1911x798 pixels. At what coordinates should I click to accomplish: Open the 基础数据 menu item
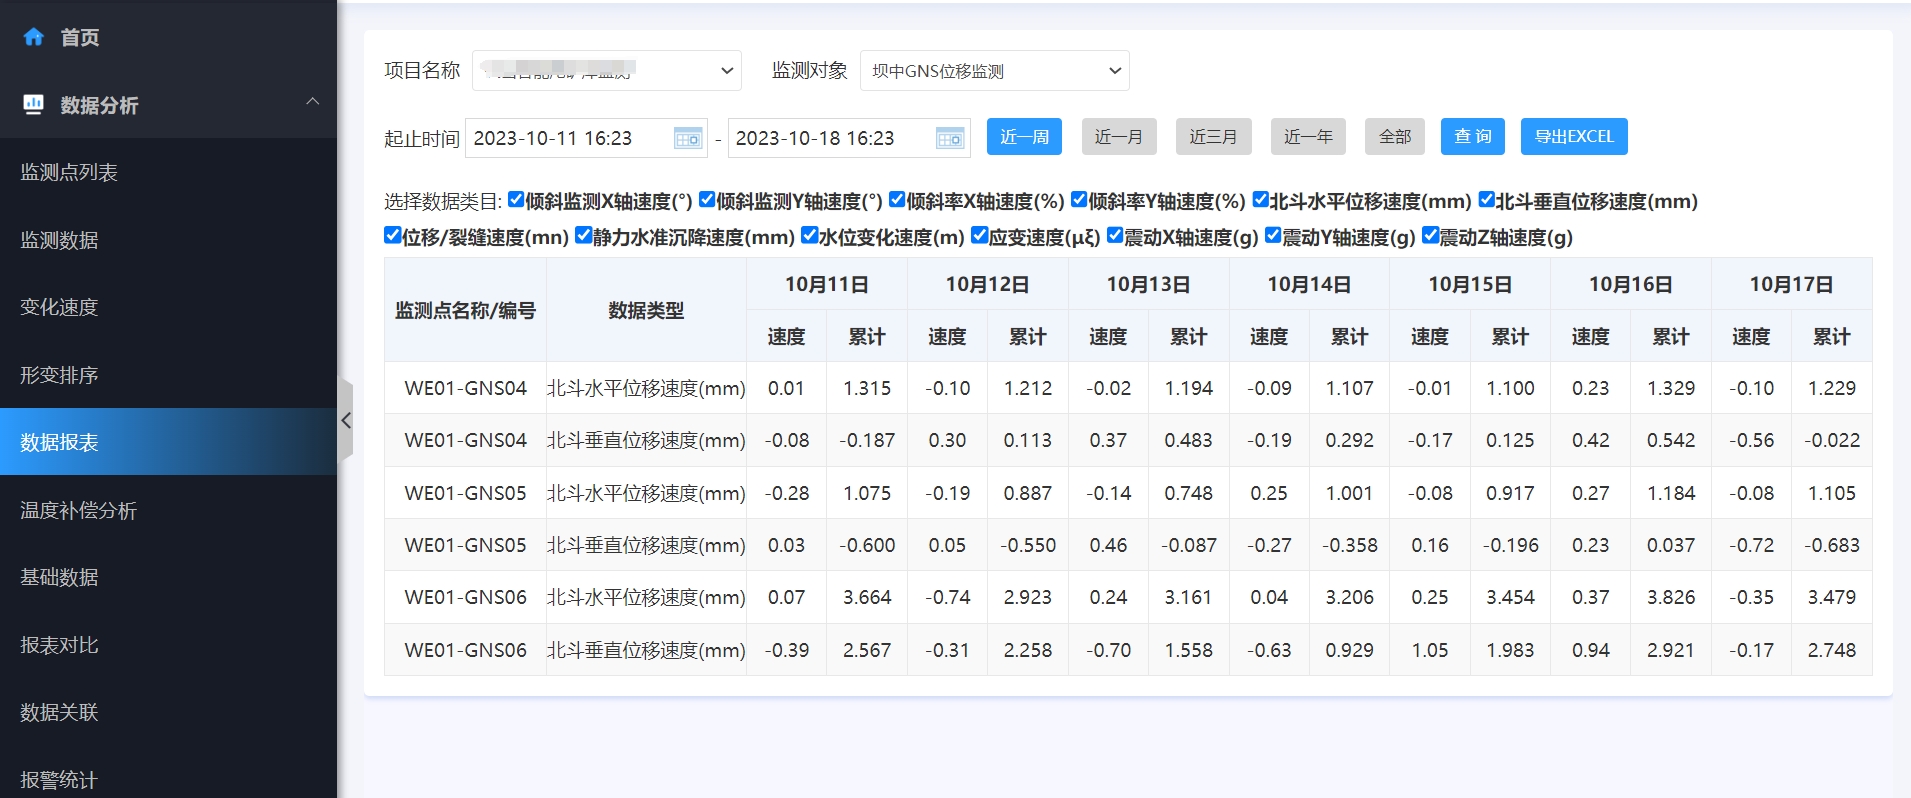coord(168,577)
